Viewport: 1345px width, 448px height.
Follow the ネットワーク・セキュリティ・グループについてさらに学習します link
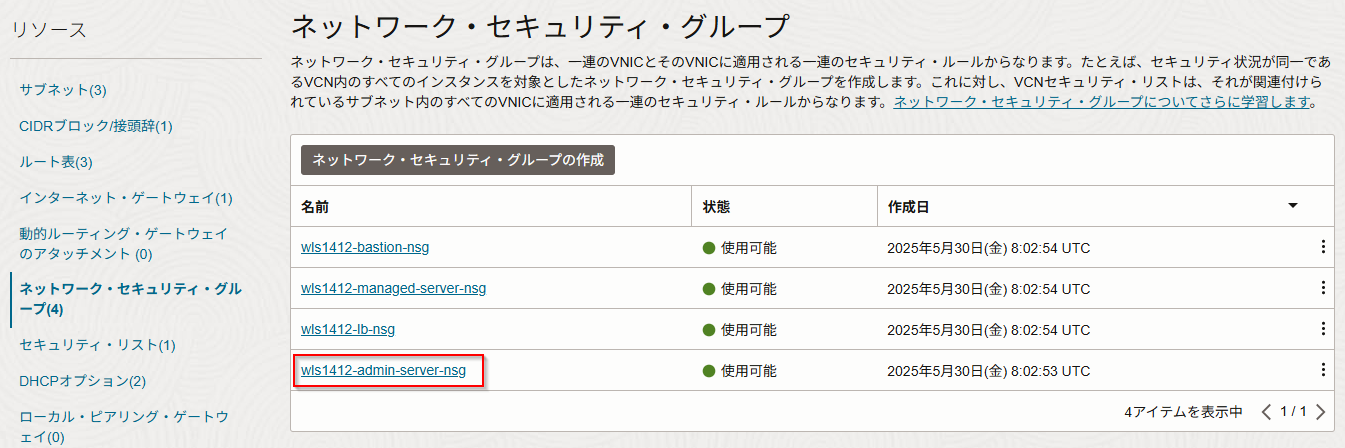coord(1101,103)
